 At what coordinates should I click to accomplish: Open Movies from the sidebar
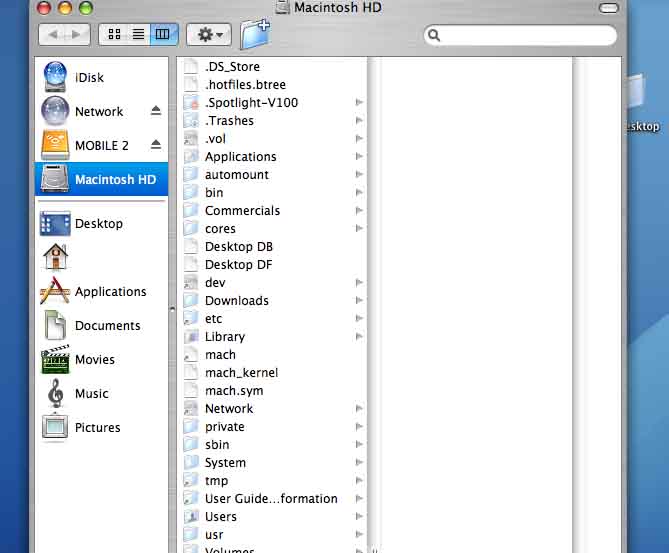pyautogui.click(x=102, y=360)
